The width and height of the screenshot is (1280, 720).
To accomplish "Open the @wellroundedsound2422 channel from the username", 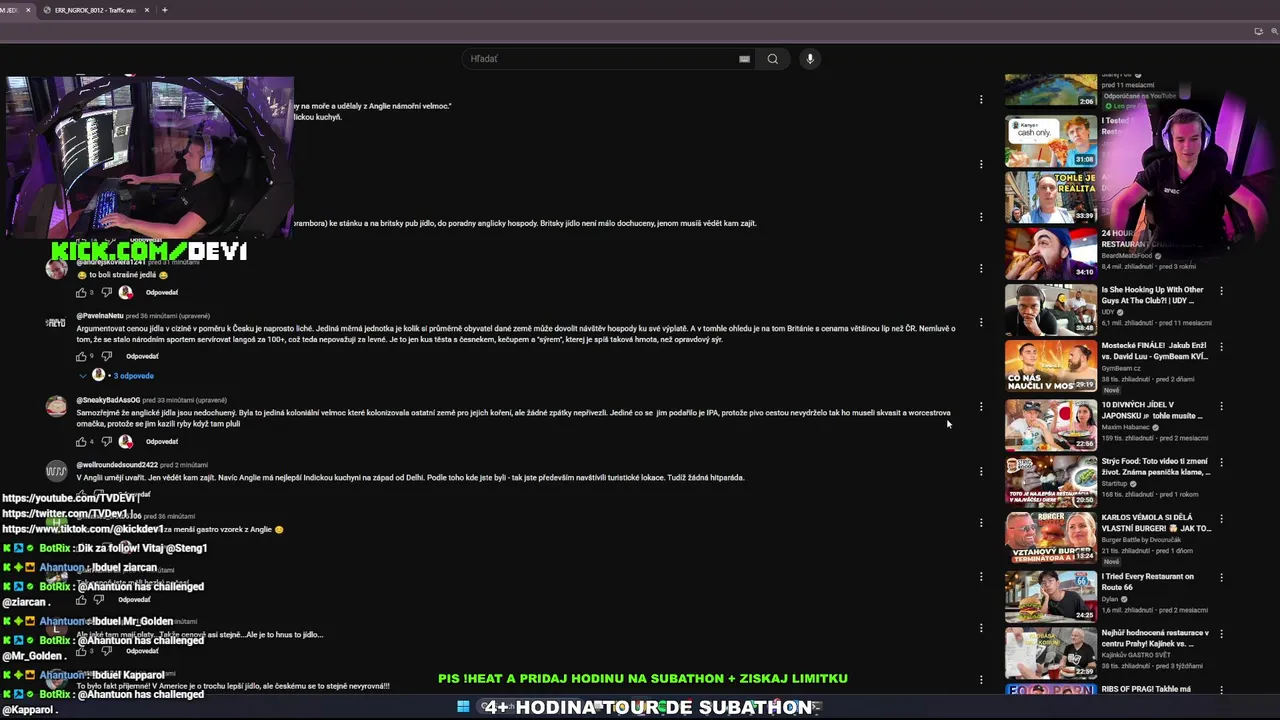I will 117,465.
